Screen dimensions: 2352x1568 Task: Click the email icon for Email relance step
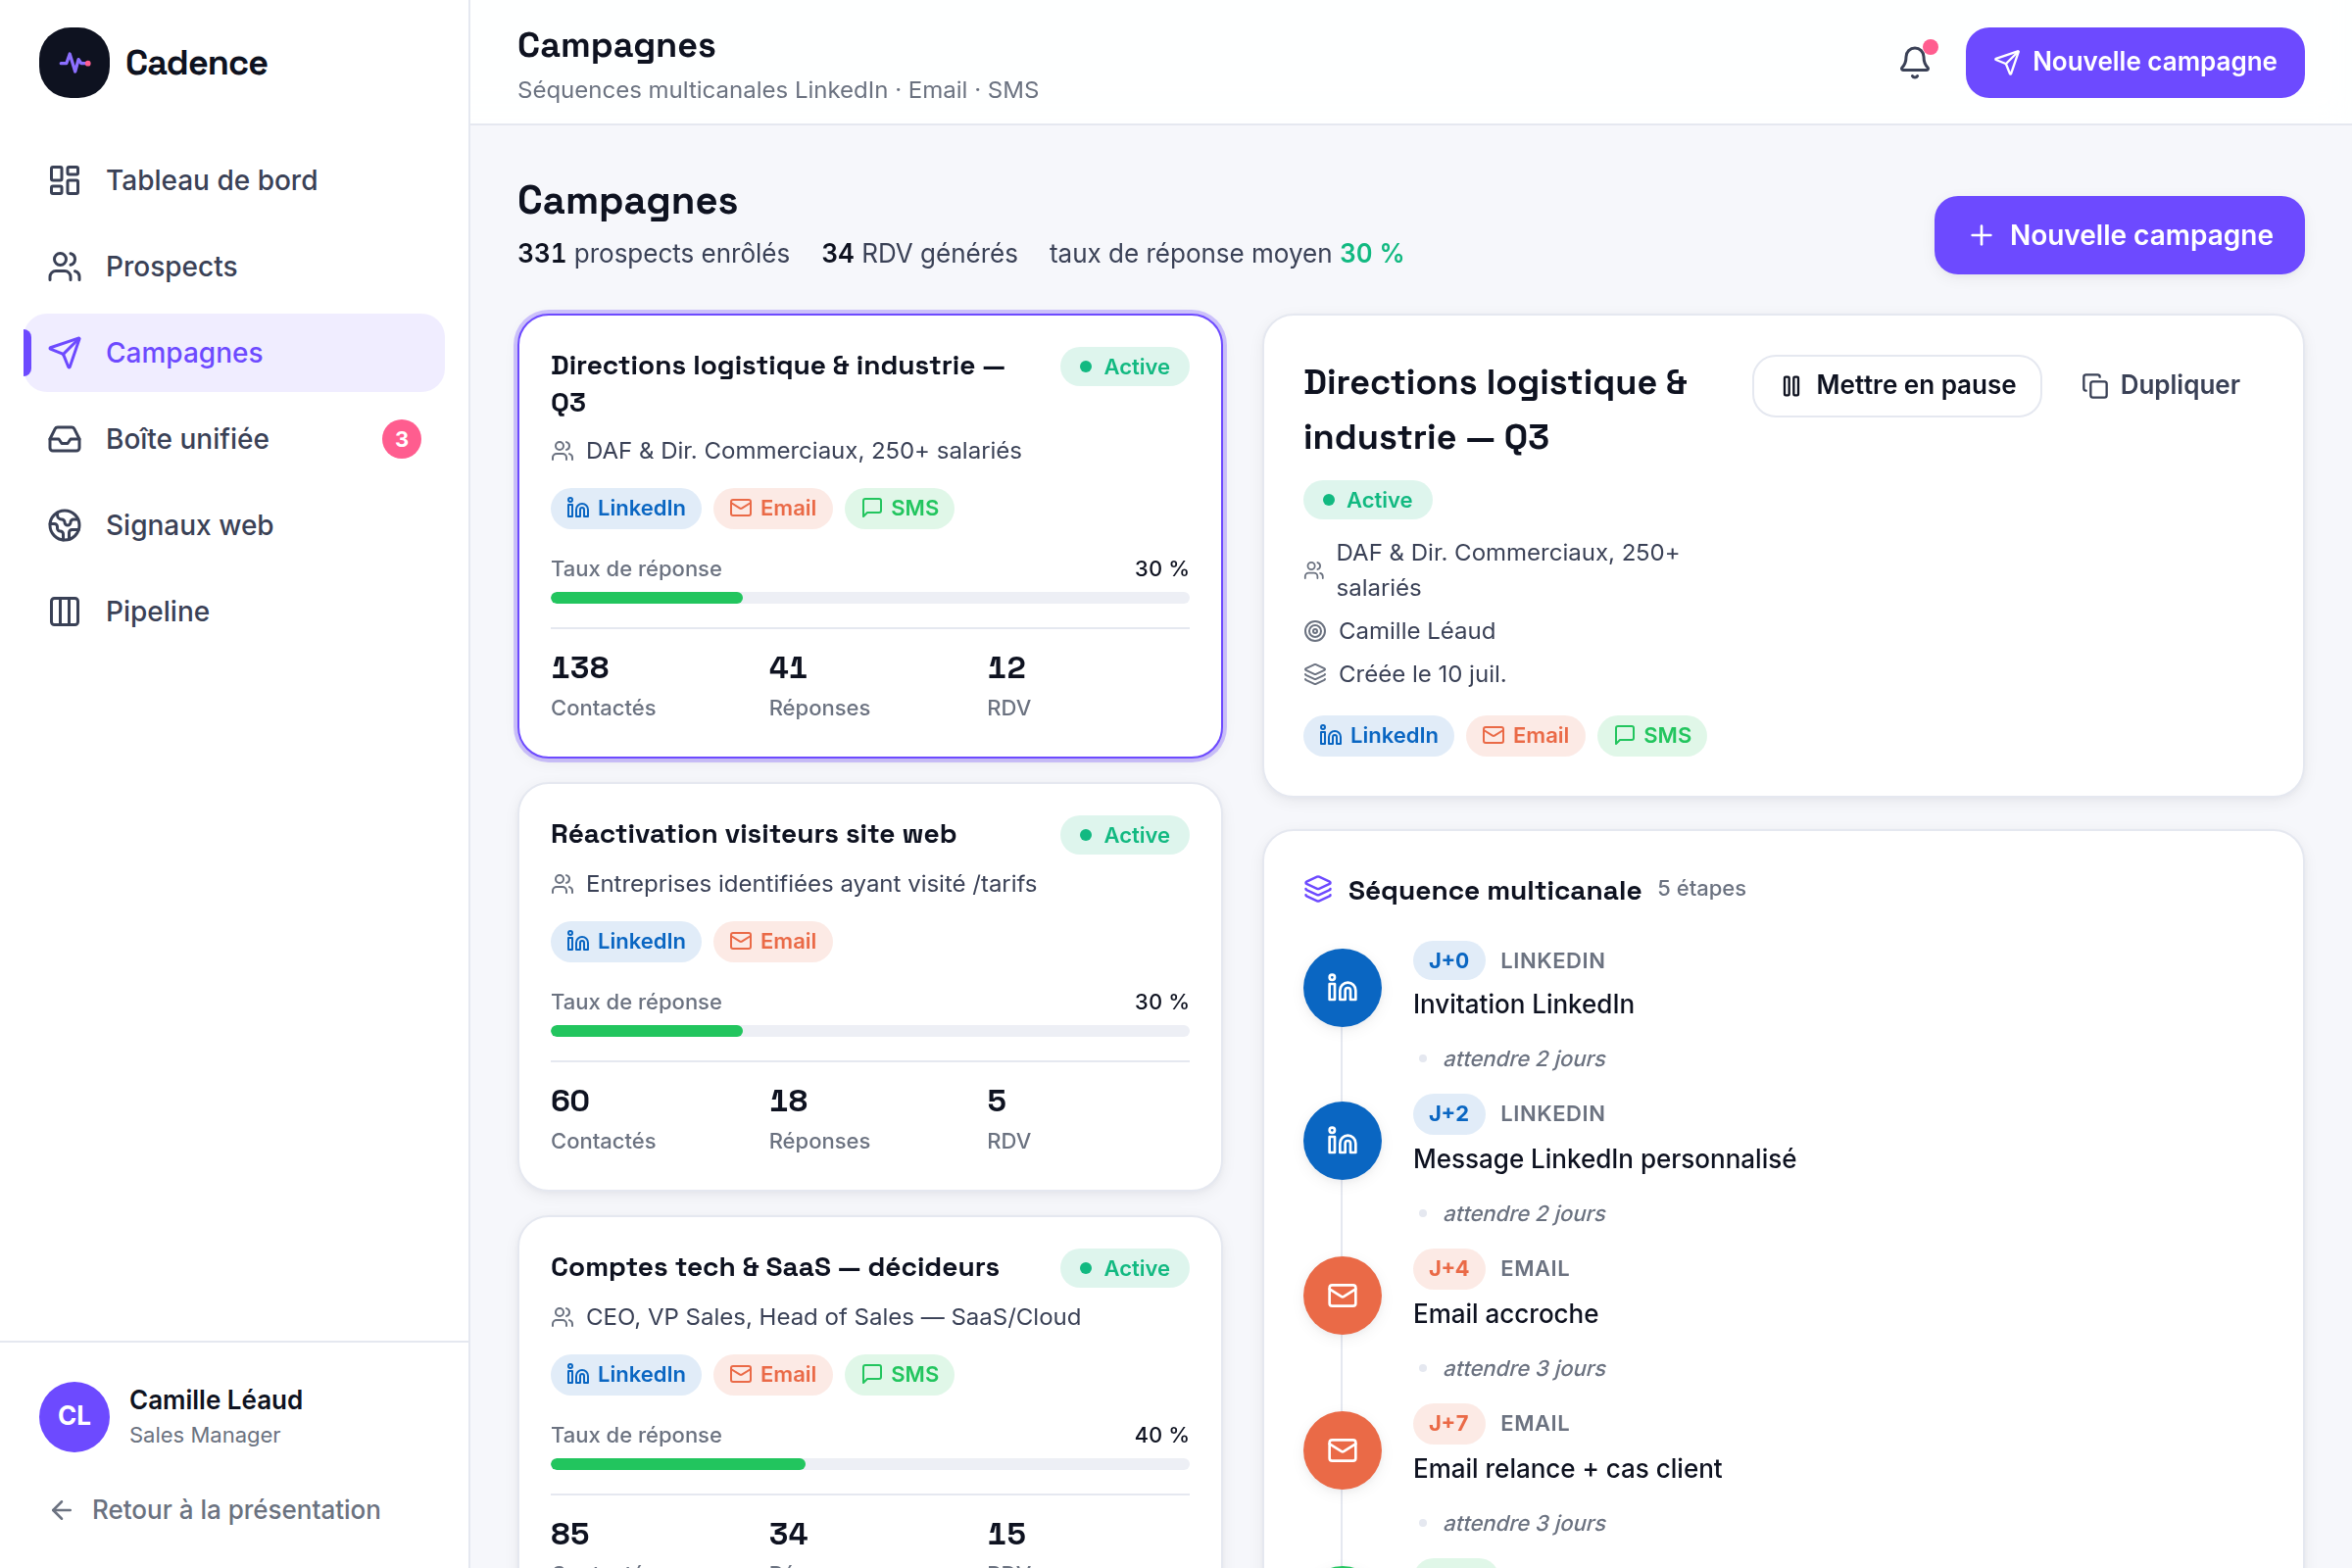pos(1342,1450)
